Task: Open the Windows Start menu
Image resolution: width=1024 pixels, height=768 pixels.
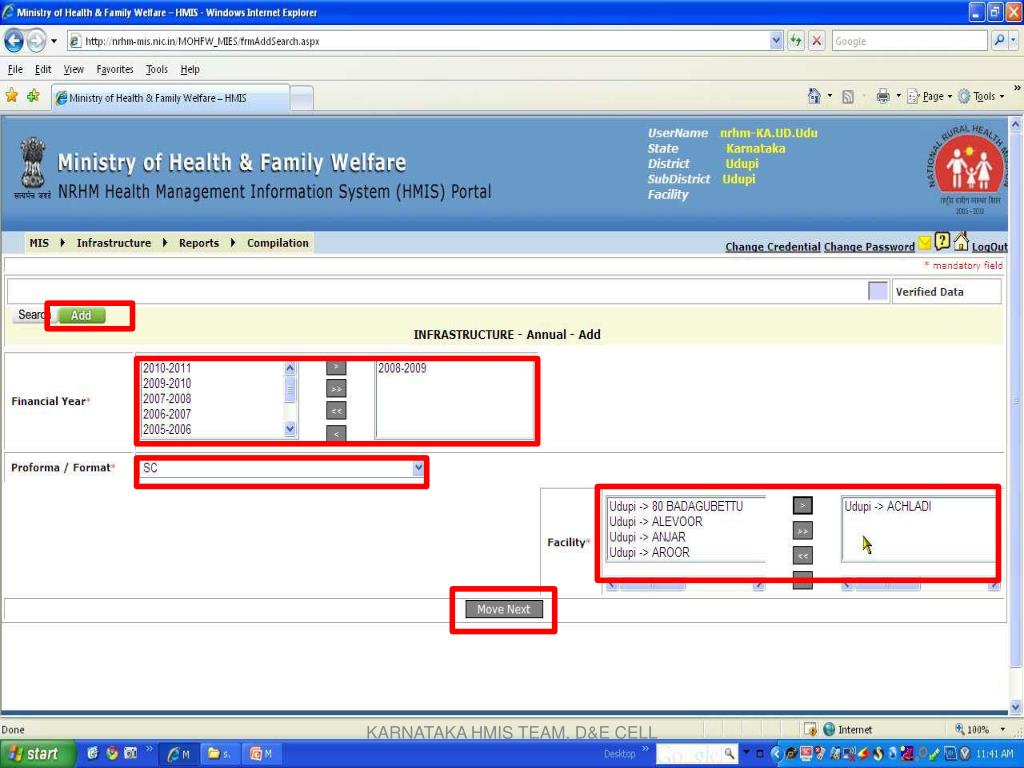Action: point(36,754)
